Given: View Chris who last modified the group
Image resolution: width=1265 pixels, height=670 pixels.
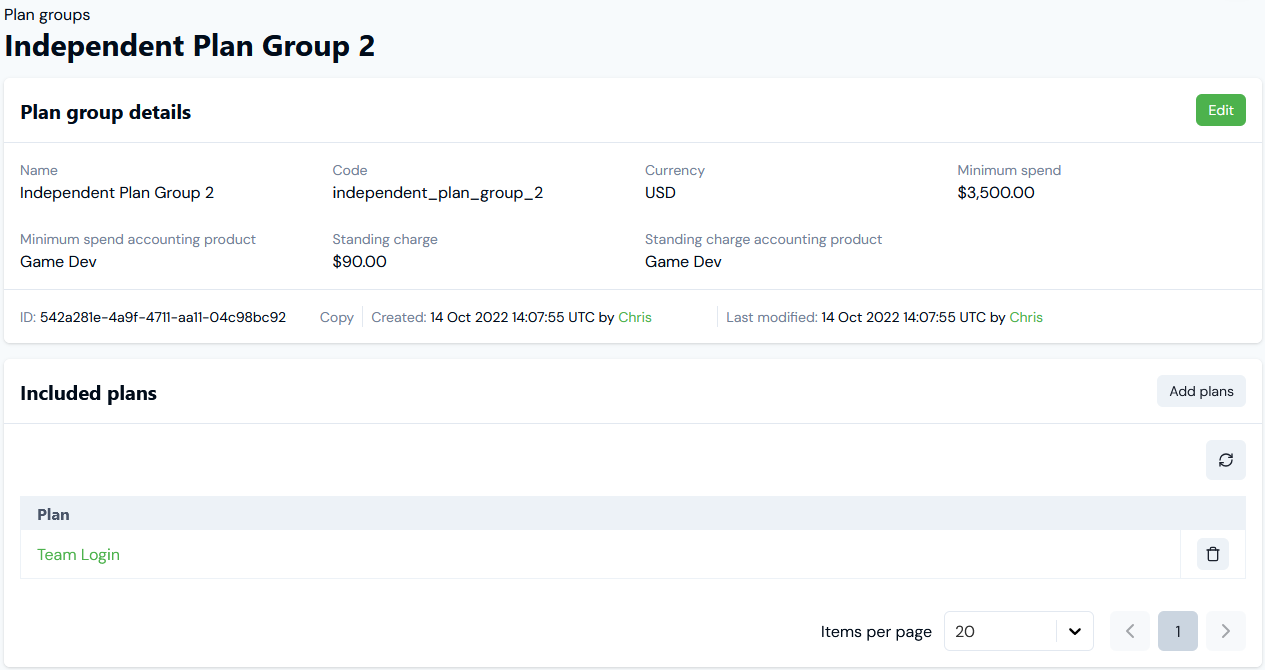Looking at the screenshot, I should point(1025,317).
